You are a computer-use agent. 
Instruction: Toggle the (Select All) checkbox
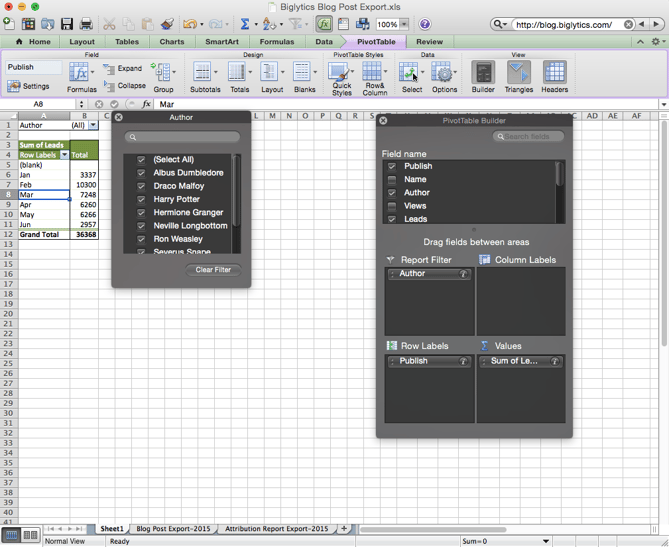141,160
